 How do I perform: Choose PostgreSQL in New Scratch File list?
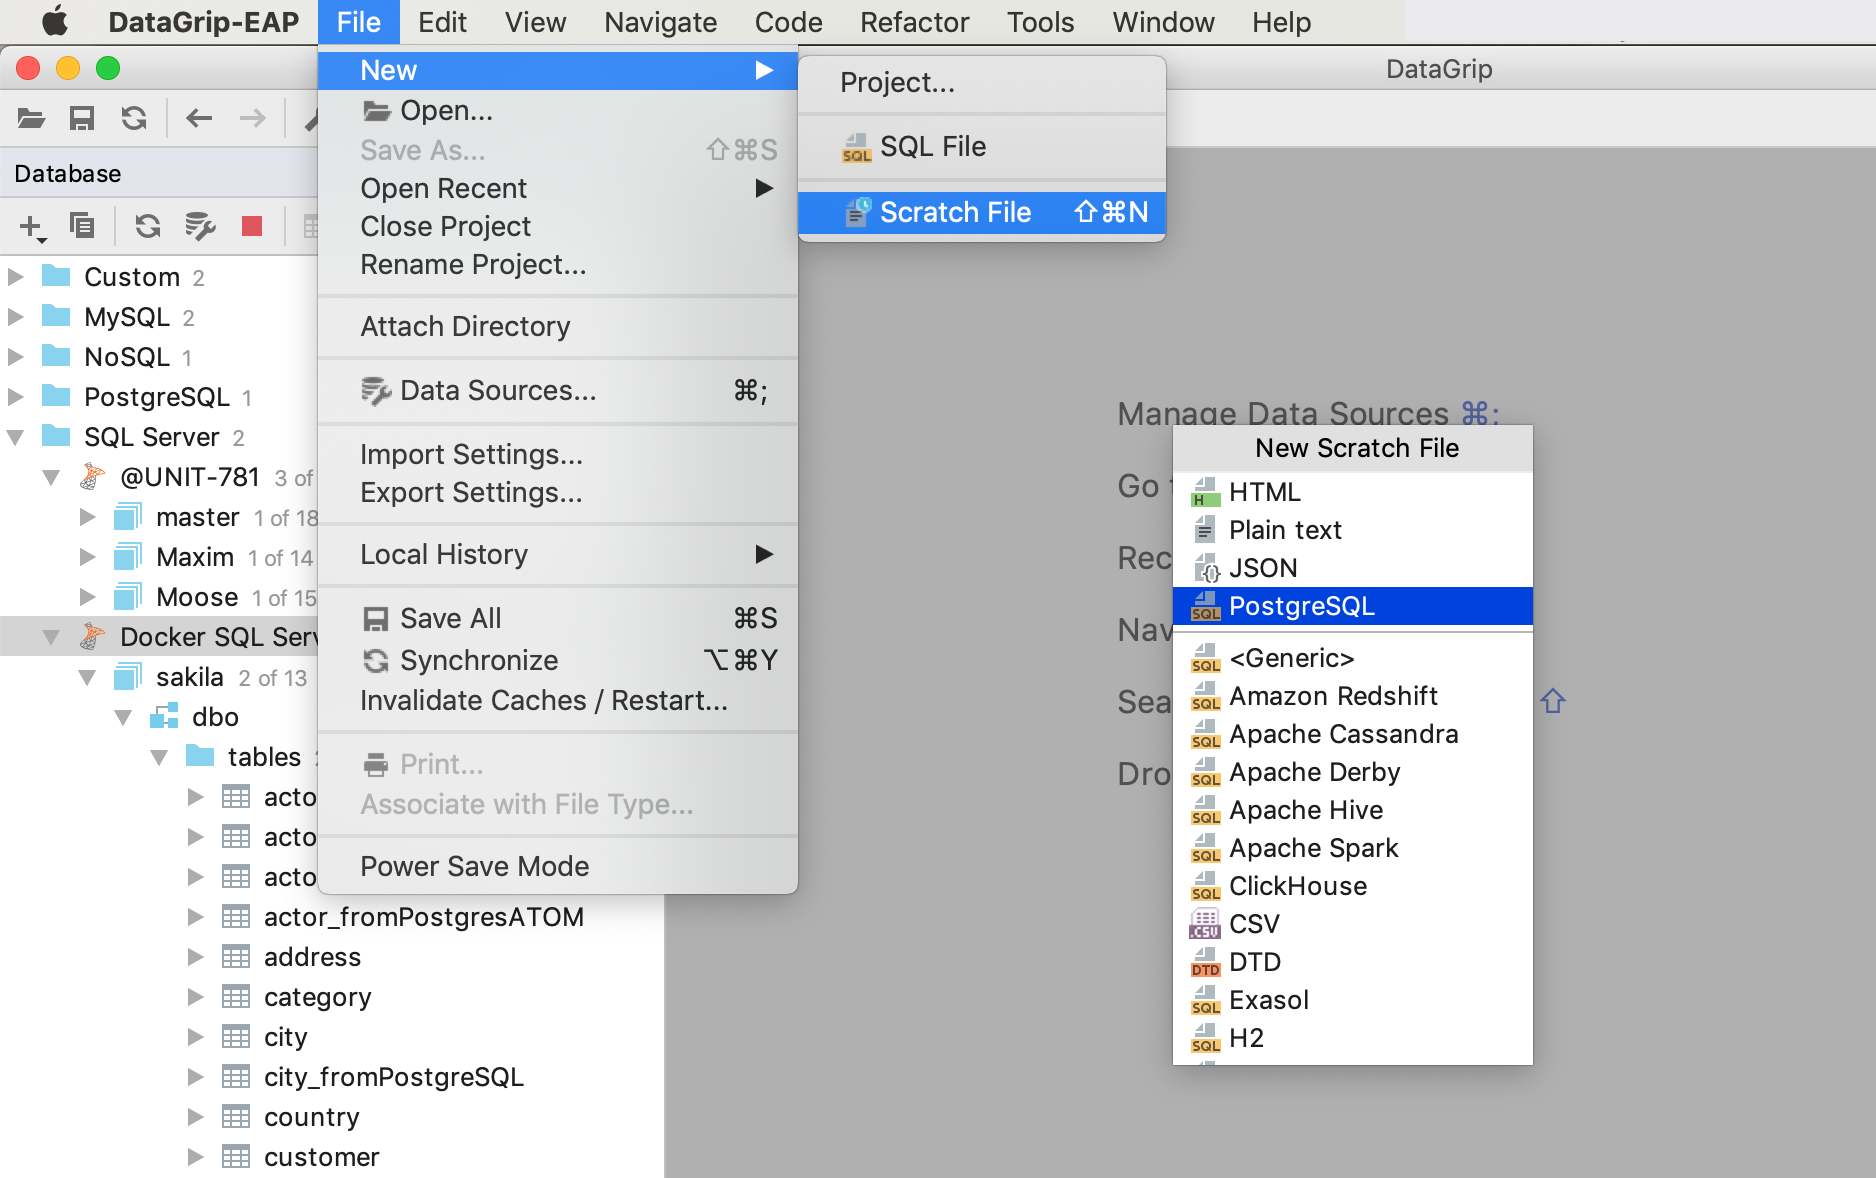[x=1352, y=606]
